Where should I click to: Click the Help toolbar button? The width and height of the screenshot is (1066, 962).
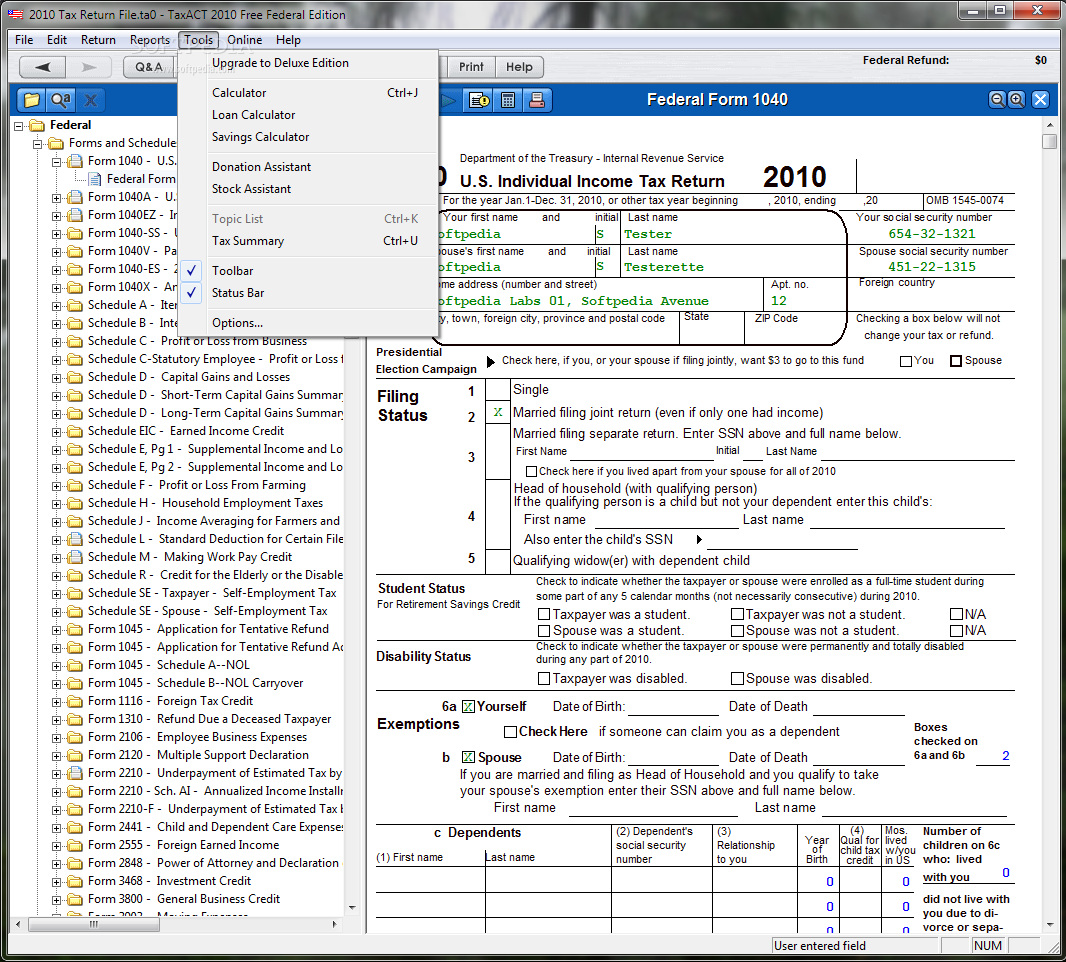point(519,67)
